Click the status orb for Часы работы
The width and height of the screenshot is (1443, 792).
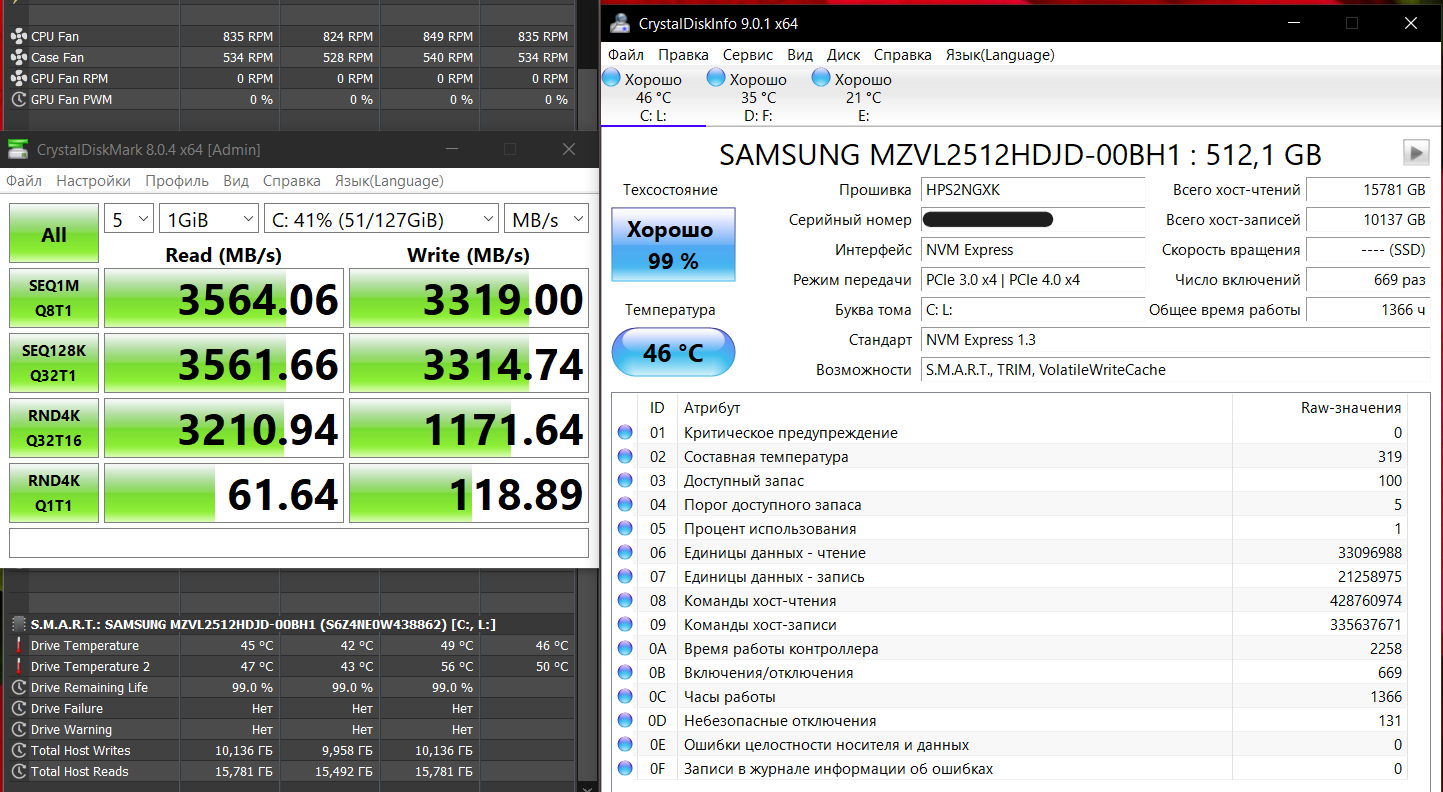tap(626, 696)
